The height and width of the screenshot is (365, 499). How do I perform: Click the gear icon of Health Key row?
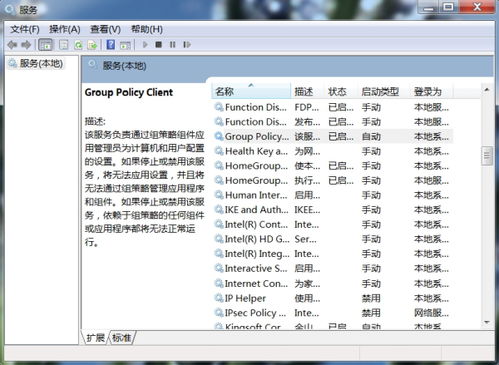(219, 151)
